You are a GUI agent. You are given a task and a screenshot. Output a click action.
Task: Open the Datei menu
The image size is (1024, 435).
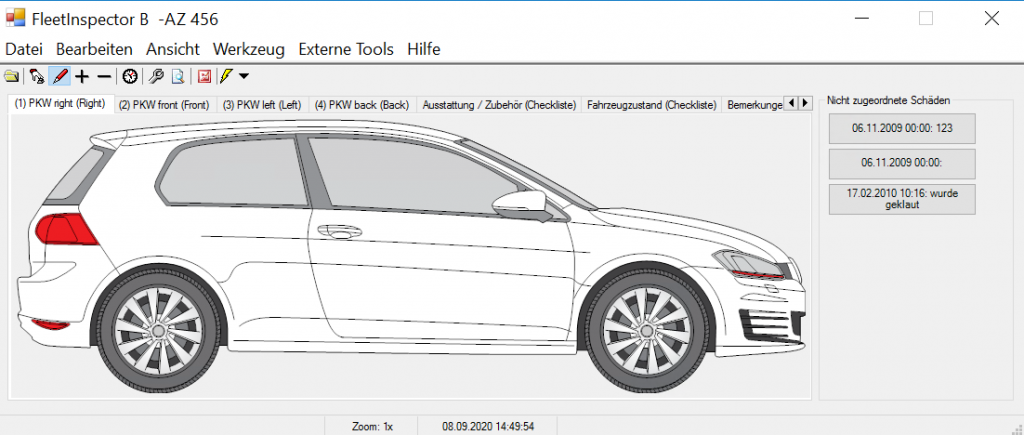click(24, 49)
